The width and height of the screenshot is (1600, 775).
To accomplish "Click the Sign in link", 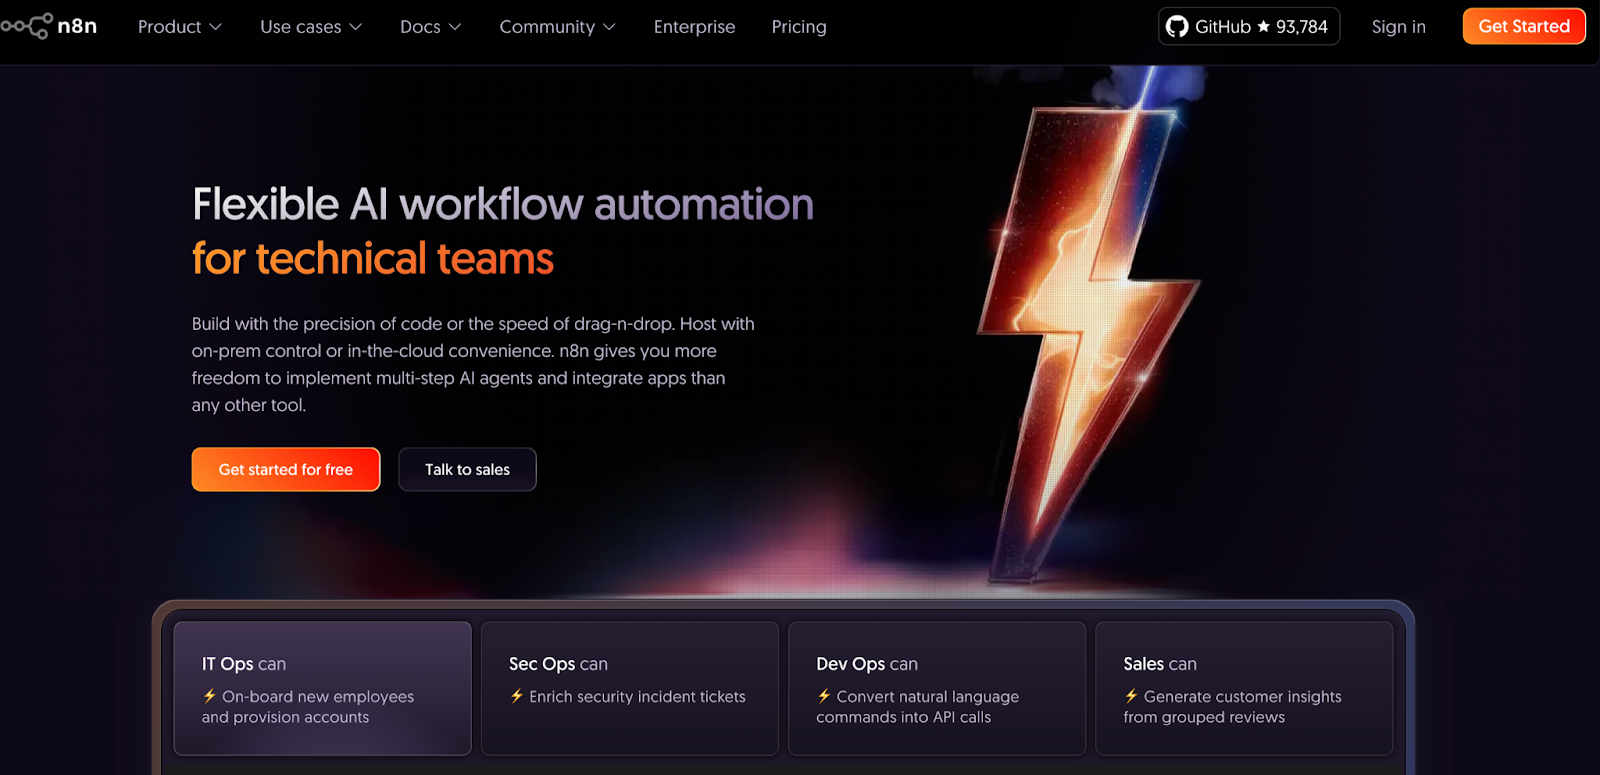I will click(x=1398, y=27).
